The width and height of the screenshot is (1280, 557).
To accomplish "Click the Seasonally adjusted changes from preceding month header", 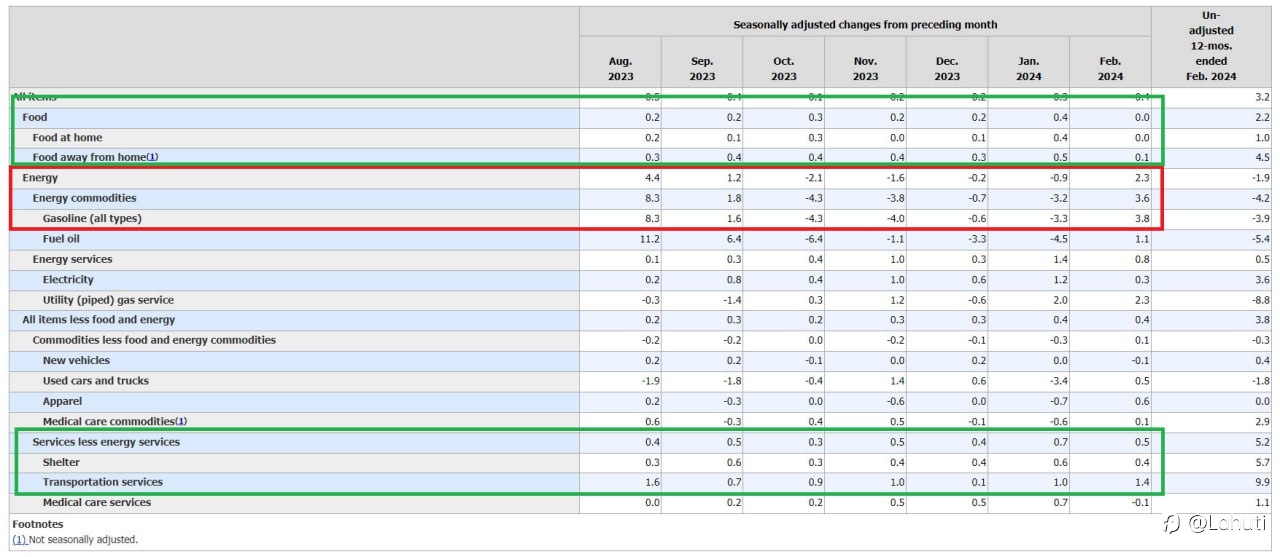I will [865, 25].
